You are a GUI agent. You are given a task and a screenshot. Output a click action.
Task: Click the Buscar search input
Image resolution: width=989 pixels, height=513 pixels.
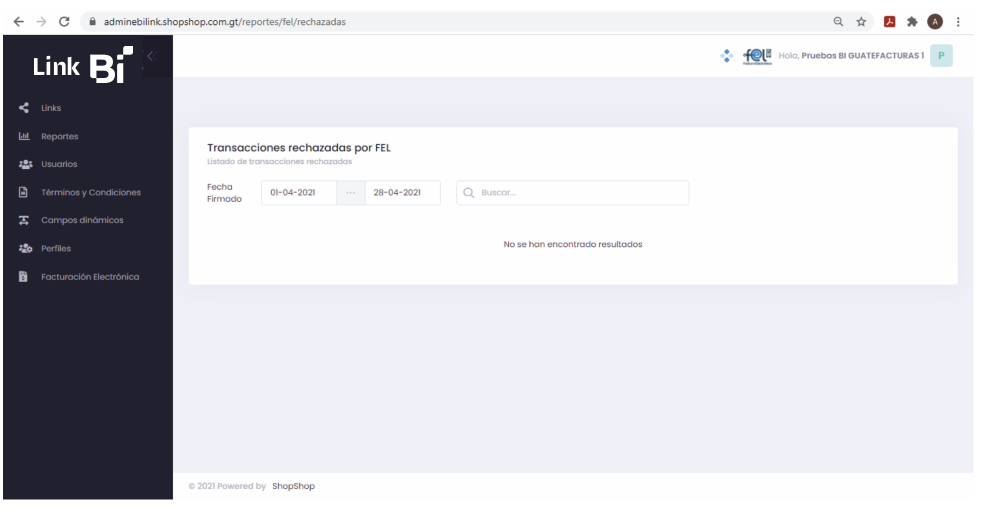pos(573,192)
